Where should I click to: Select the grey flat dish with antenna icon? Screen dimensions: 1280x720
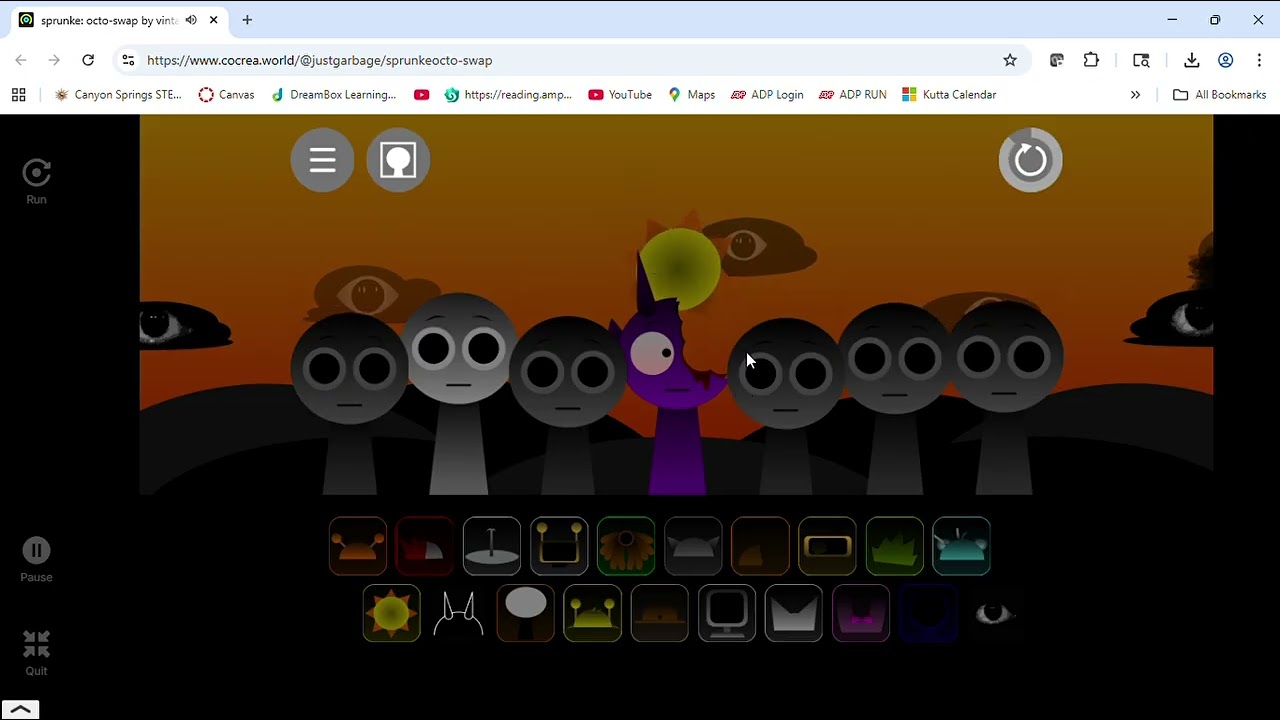tap(492, 546)
